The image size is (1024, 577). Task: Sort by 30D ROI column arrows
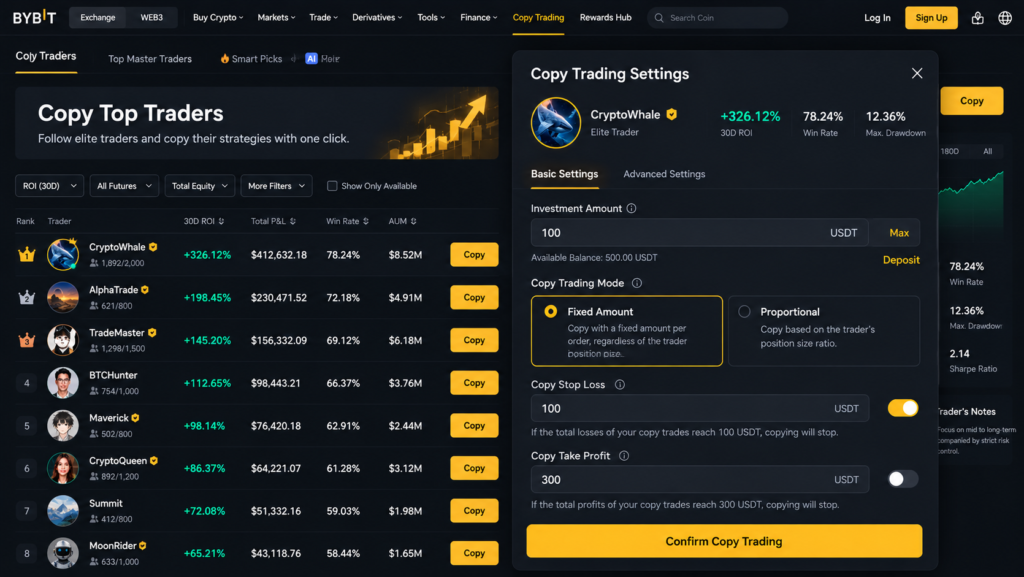click(221, 221)
